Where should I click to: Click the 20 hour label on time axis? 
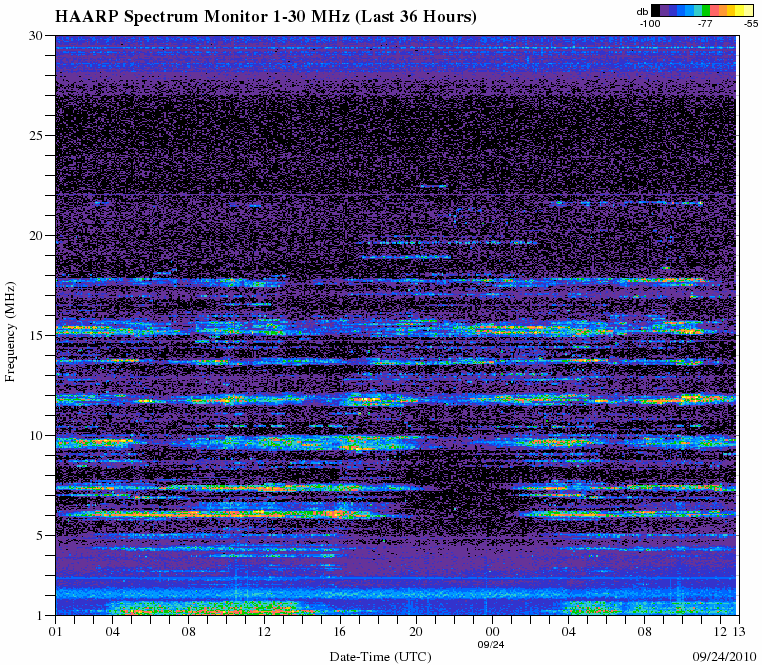[x=416, y=632]
